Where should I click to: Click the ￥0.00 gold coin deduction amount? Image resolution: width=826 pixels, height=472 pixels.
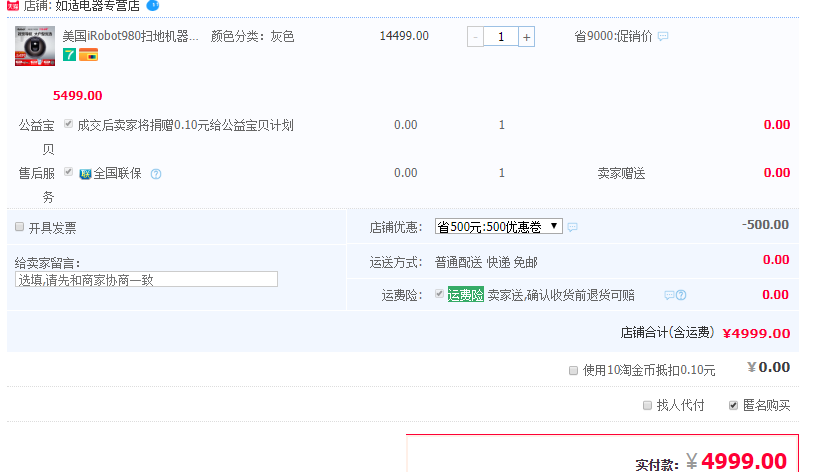tap(769, 367)
